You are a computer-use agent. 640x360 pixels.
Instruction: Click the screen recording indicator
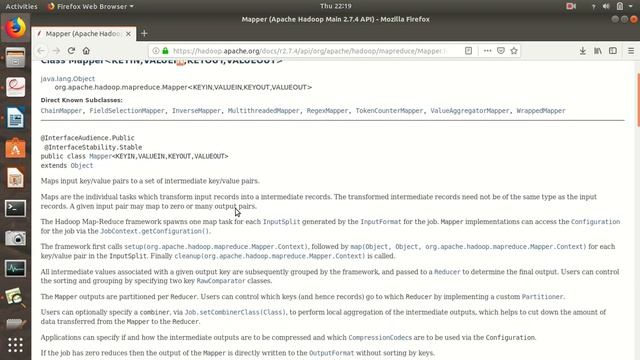point(571,6)
